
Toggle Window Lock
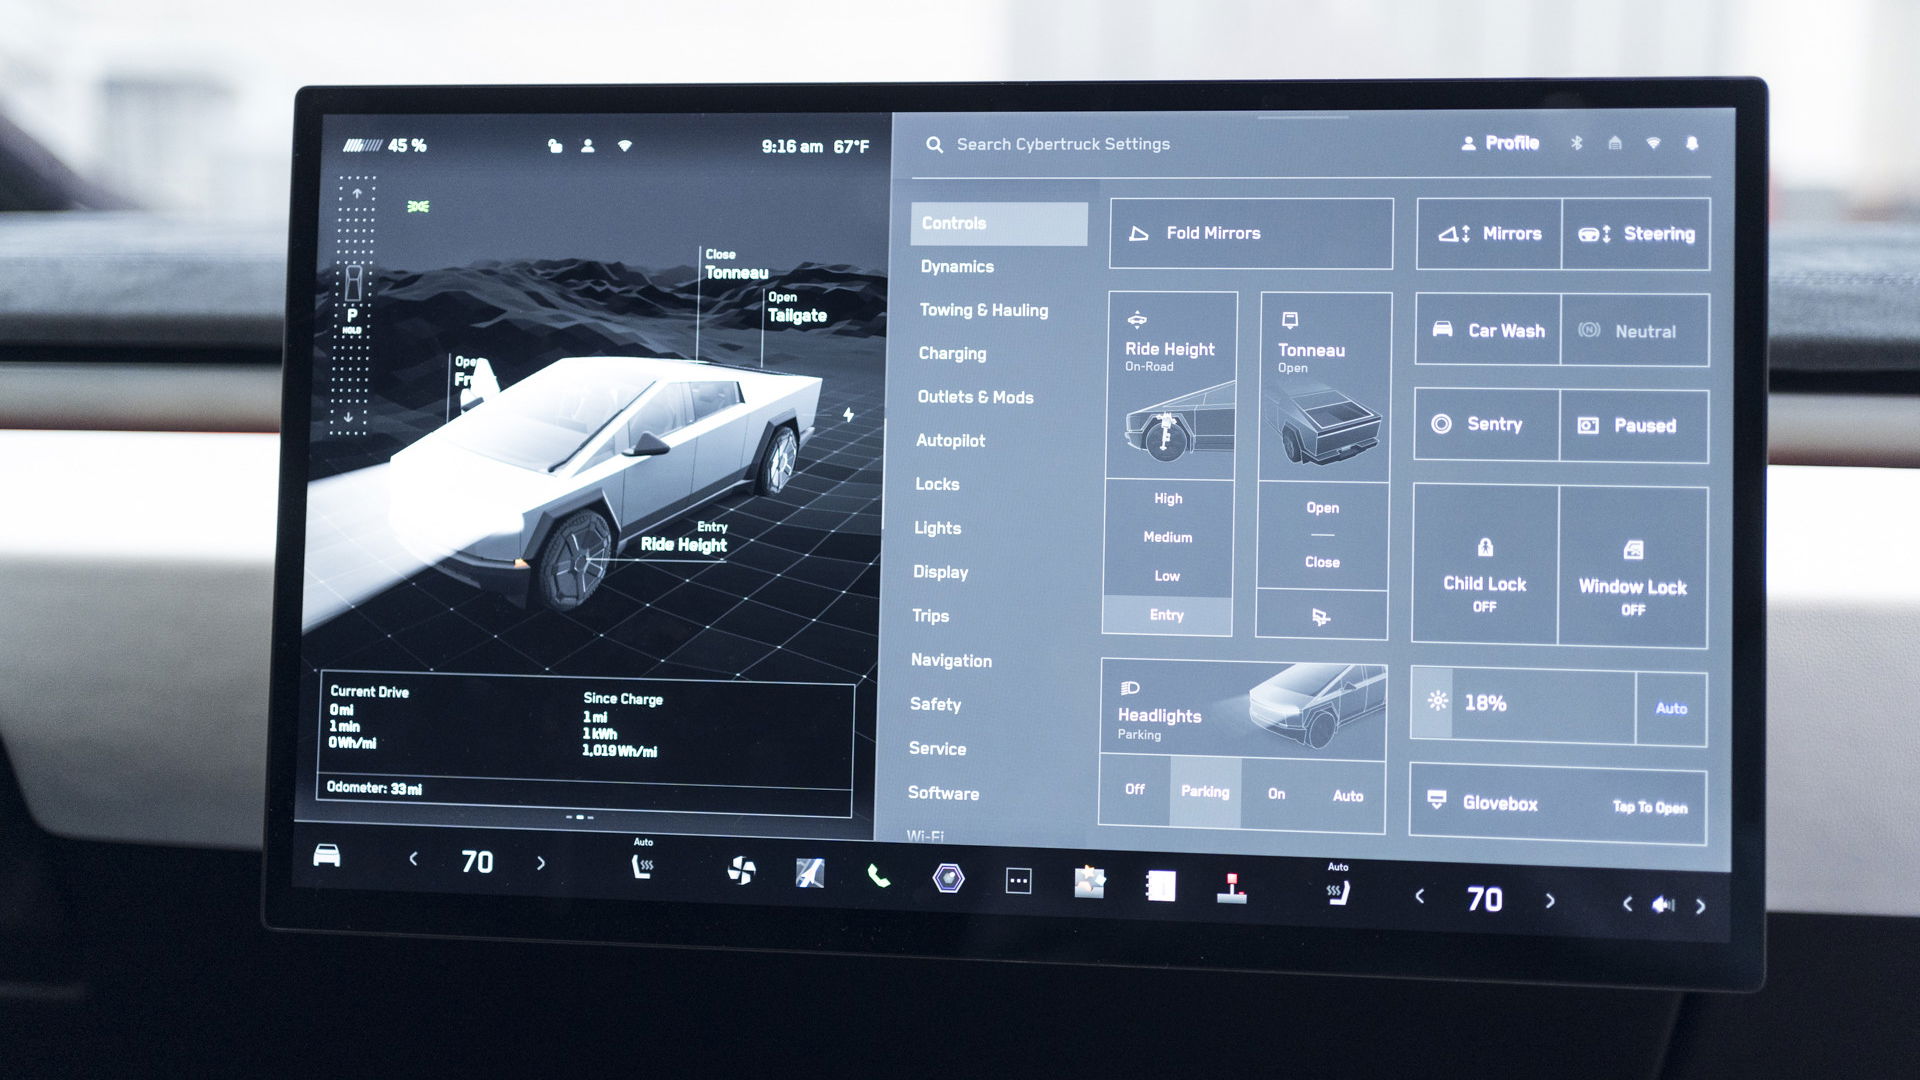pos(1633,568)
